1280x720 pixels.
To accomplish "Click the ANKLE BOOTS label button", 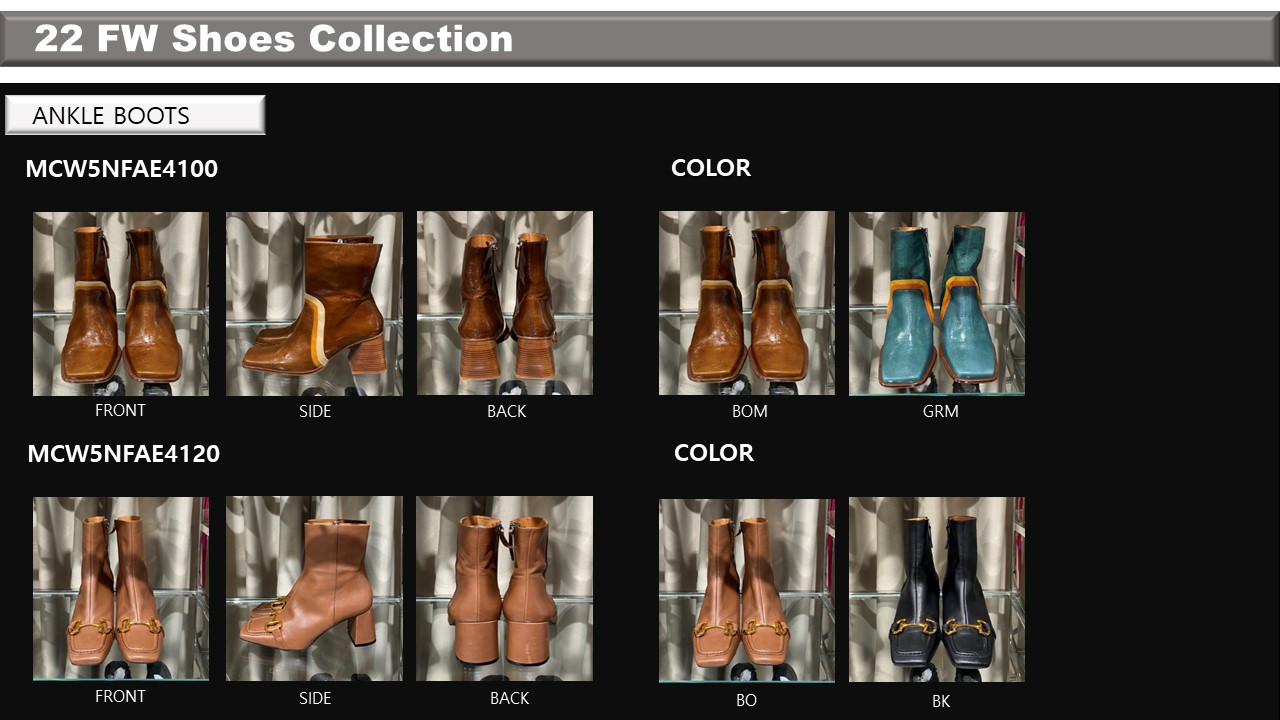I will click(x=135, y=115).
